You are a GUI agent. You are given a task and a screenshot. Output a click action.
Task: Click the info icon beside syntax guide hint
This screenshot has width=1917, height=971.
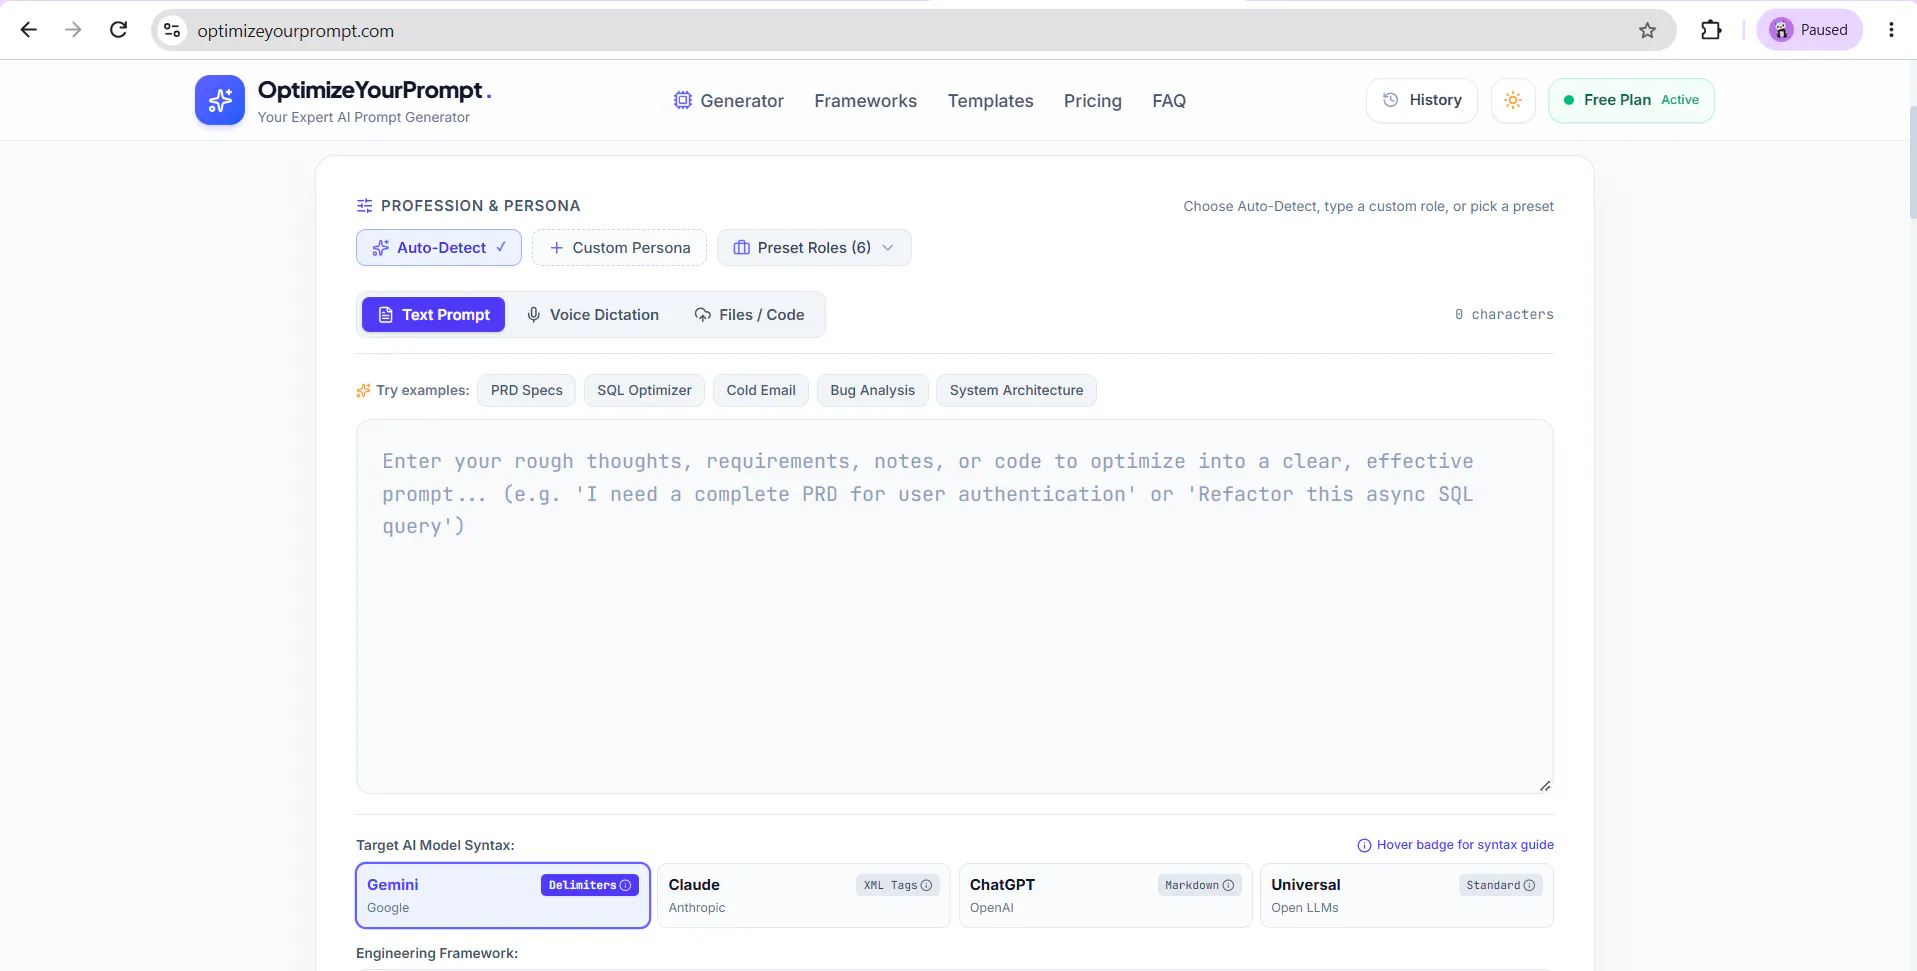click(1364, 845)
